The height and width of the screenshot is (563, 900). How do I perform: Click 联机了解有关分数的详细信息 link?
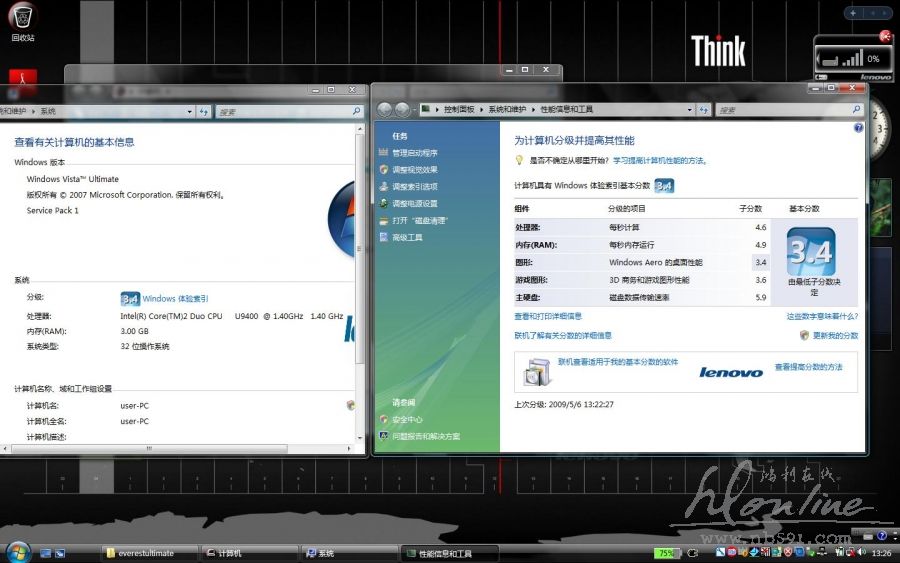click(563, 335)
